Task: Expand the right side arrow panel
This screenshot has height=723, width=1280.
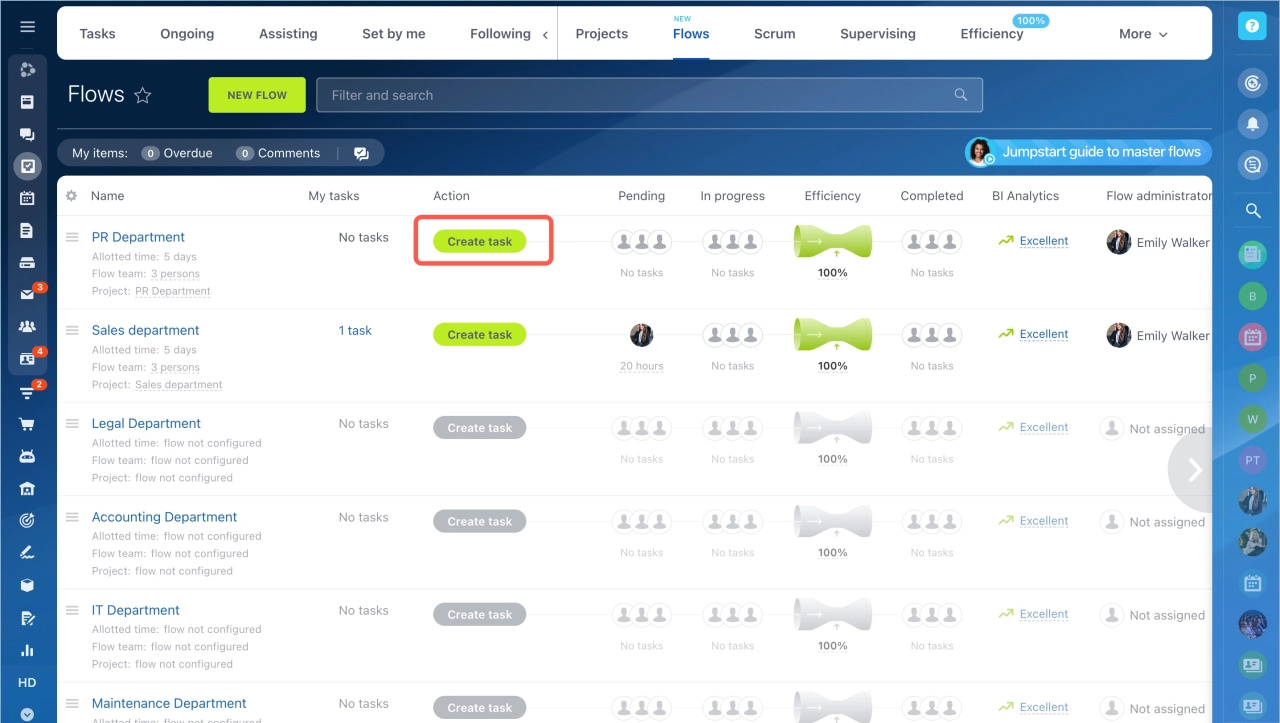Action: tap(1193, 470)
